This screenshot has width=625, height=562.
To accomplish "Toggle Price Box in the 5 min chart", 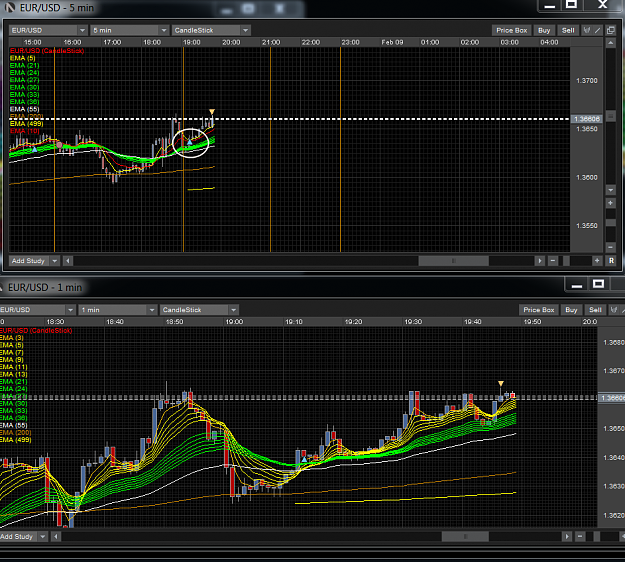I will [x=511, y=30].
